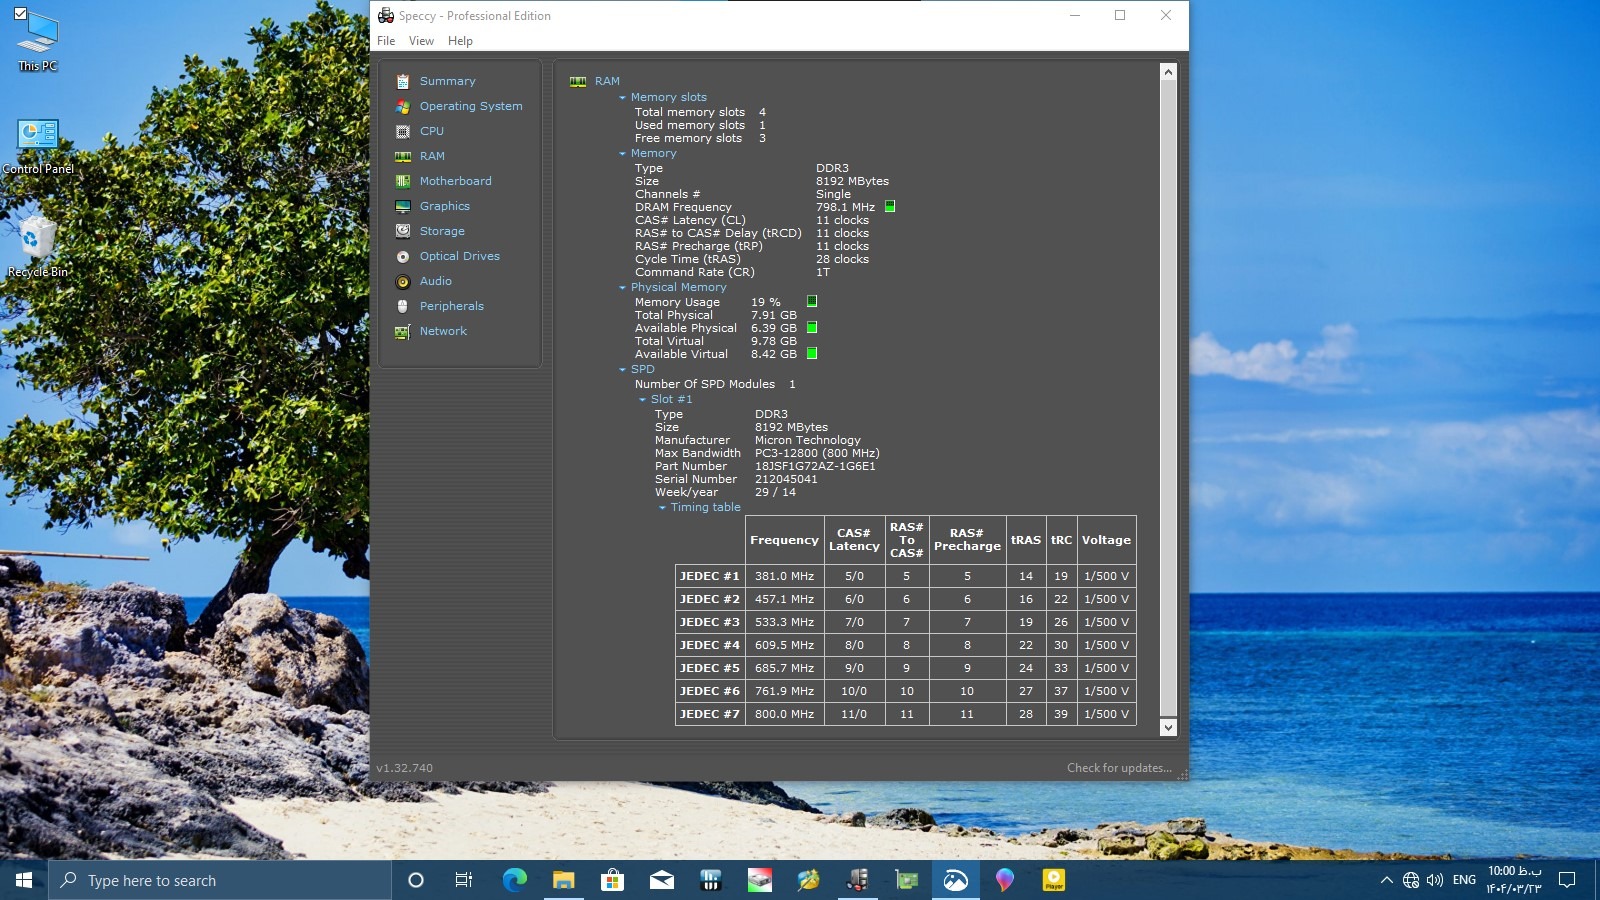Viewport: 1600px width, 900px height.
Task: Click the scrollbar up arrow
Action: coord(1168,72)
